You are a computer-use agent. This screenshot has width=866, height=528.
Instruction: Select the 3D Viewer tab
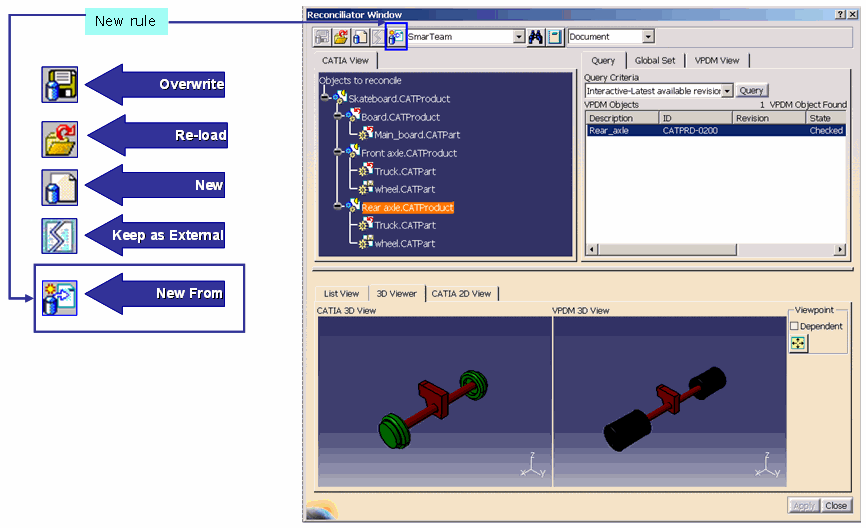click(x=397, y=293)
